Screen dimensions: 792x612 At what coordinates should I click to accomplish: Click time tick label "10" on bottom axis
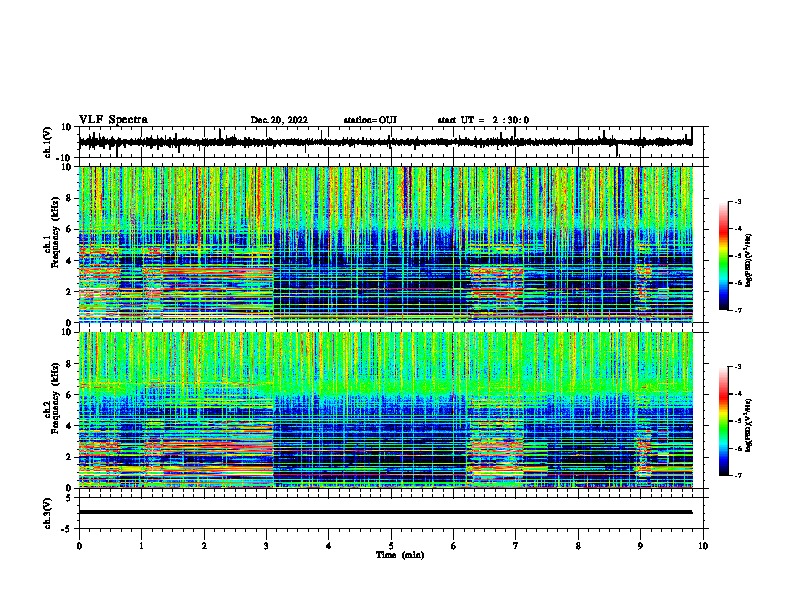[x=703, y=546]
